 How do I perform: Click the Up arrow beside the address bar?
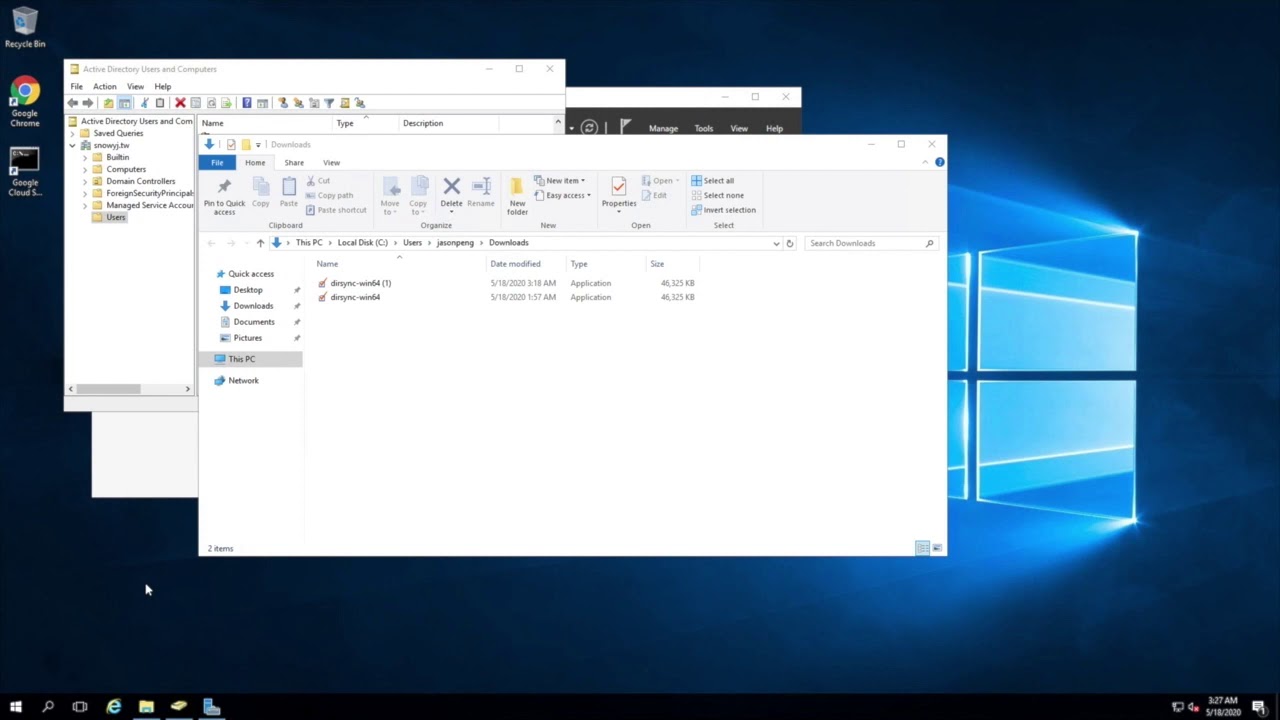point(260,243)
